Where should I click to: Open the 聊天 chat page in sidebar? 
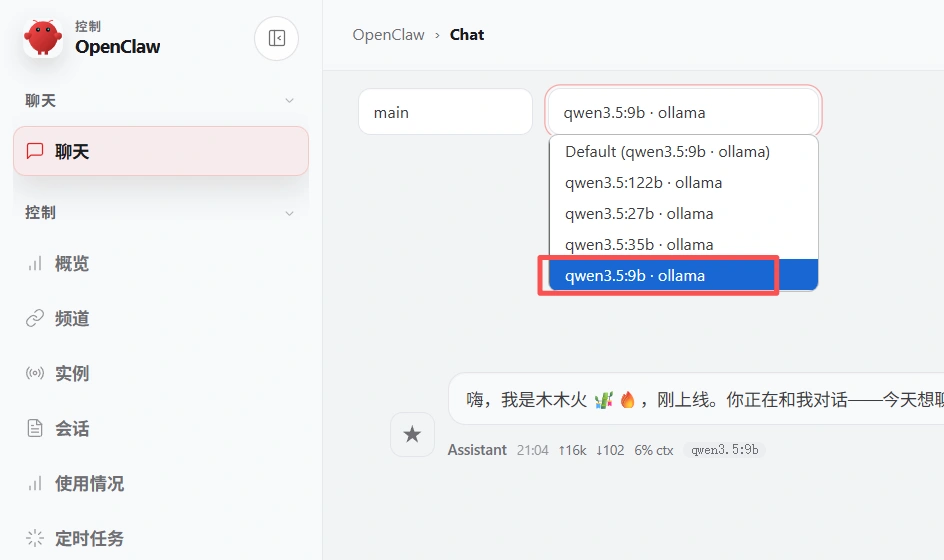point(161,151)
